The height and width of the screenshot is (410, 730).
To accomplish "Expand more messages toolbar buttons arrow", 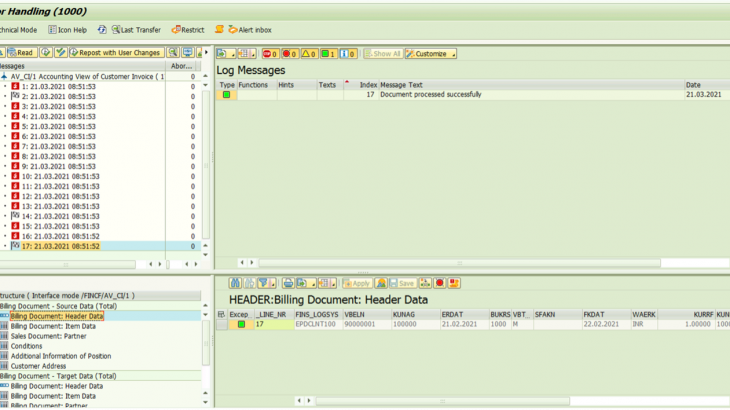I will coord(206,53).
